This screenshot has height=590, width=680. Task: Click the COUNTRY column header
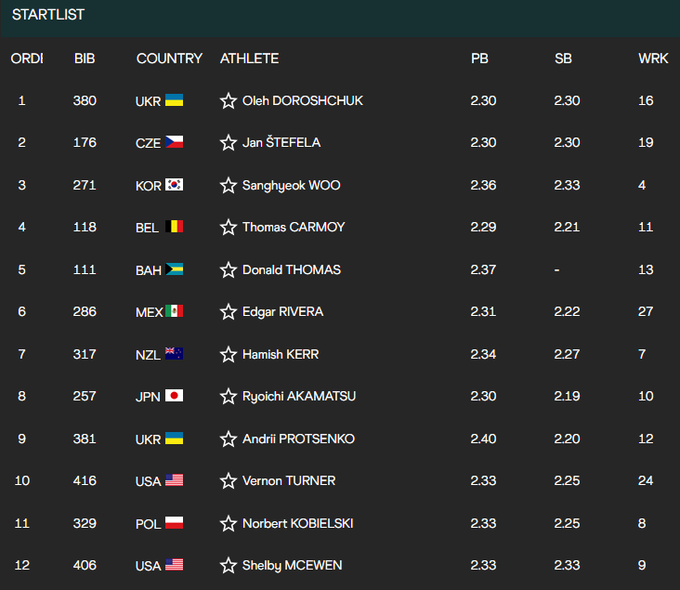(x=169, y=58)
